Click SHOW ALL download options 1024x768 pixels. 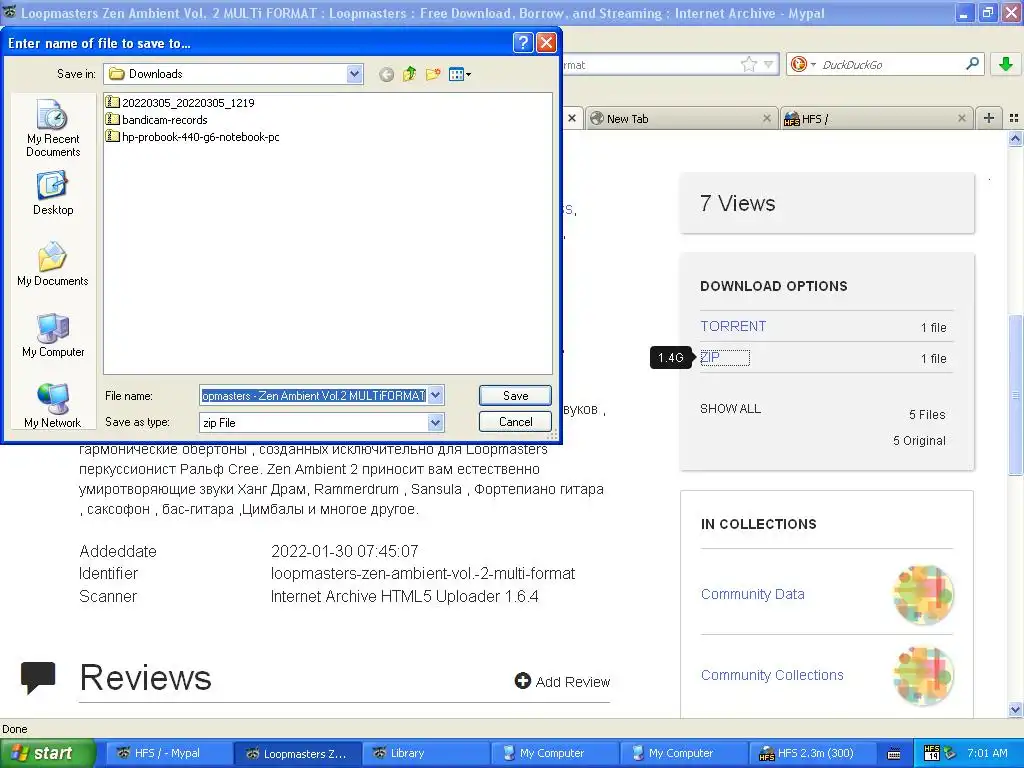pos(730,409)
